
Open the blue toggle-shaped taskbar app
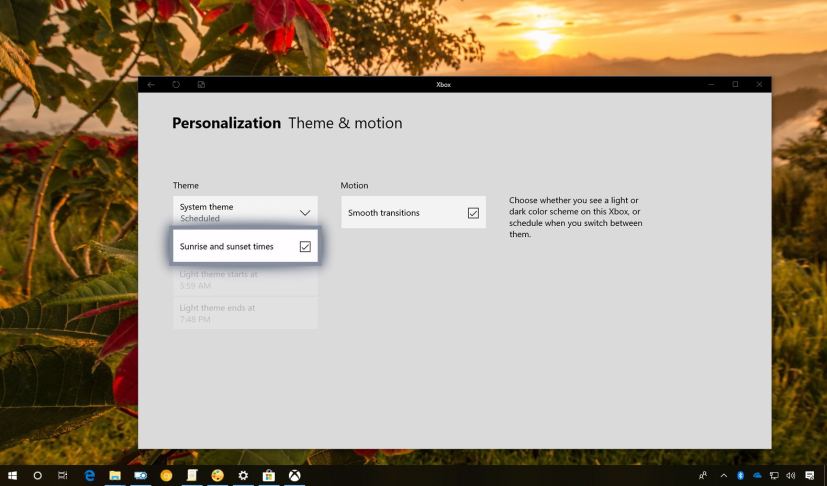click(x=140, y=475)
